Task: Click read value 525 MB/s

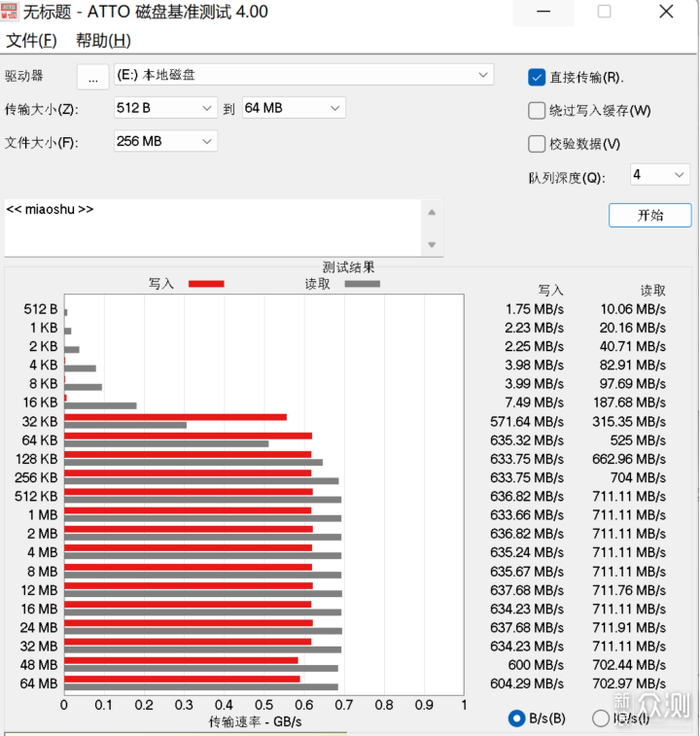Action: 638,440
